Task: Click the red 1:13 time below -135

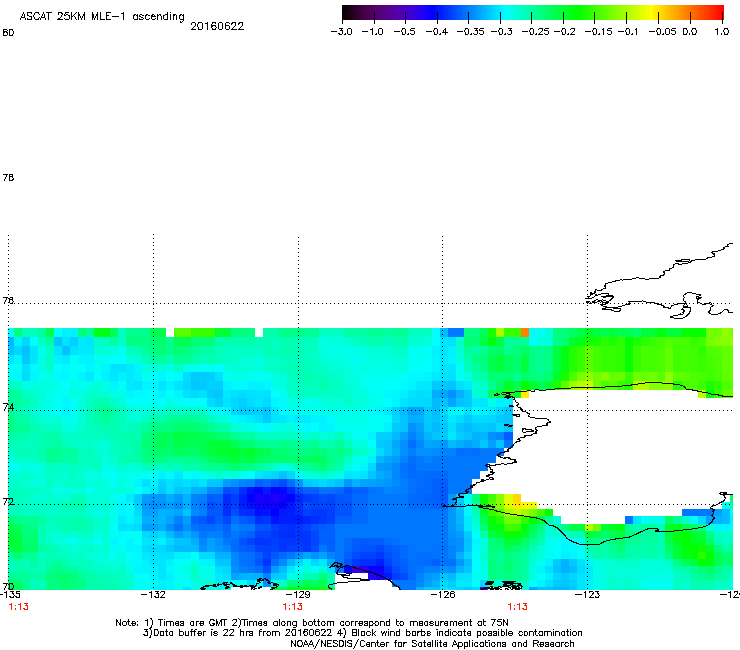Action: click(18, 607)
